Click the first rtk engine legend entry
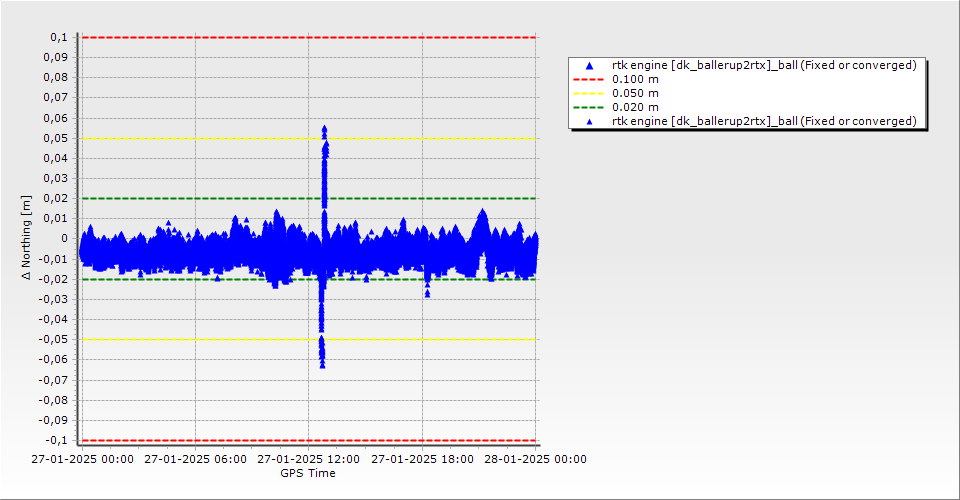The image size is (960, 500). [764, 65]
